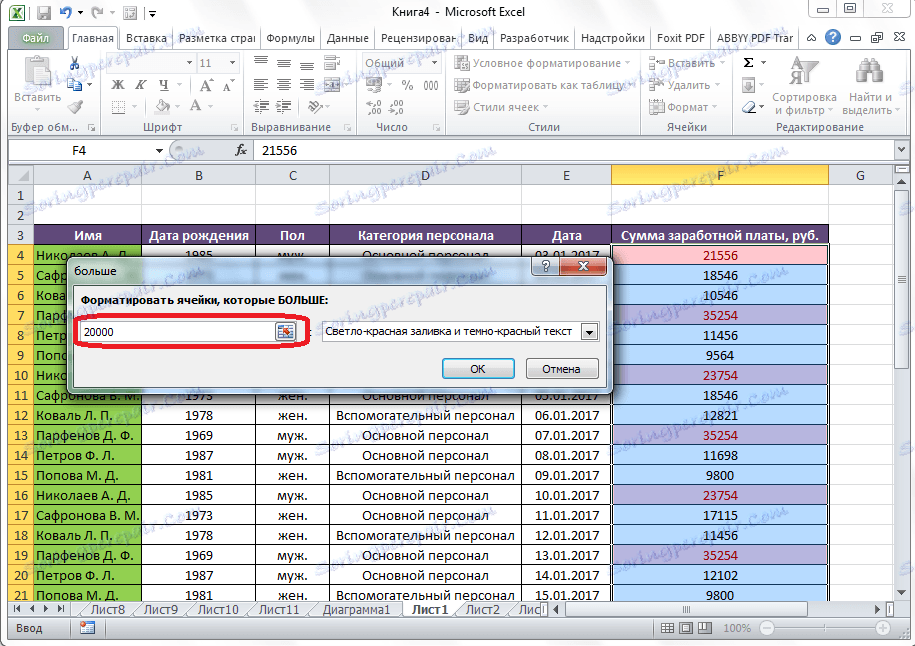Viewport: 915px width, 646px height.
Task: Click the Save icon in quick access toolbar
Action: pos(42,13)
